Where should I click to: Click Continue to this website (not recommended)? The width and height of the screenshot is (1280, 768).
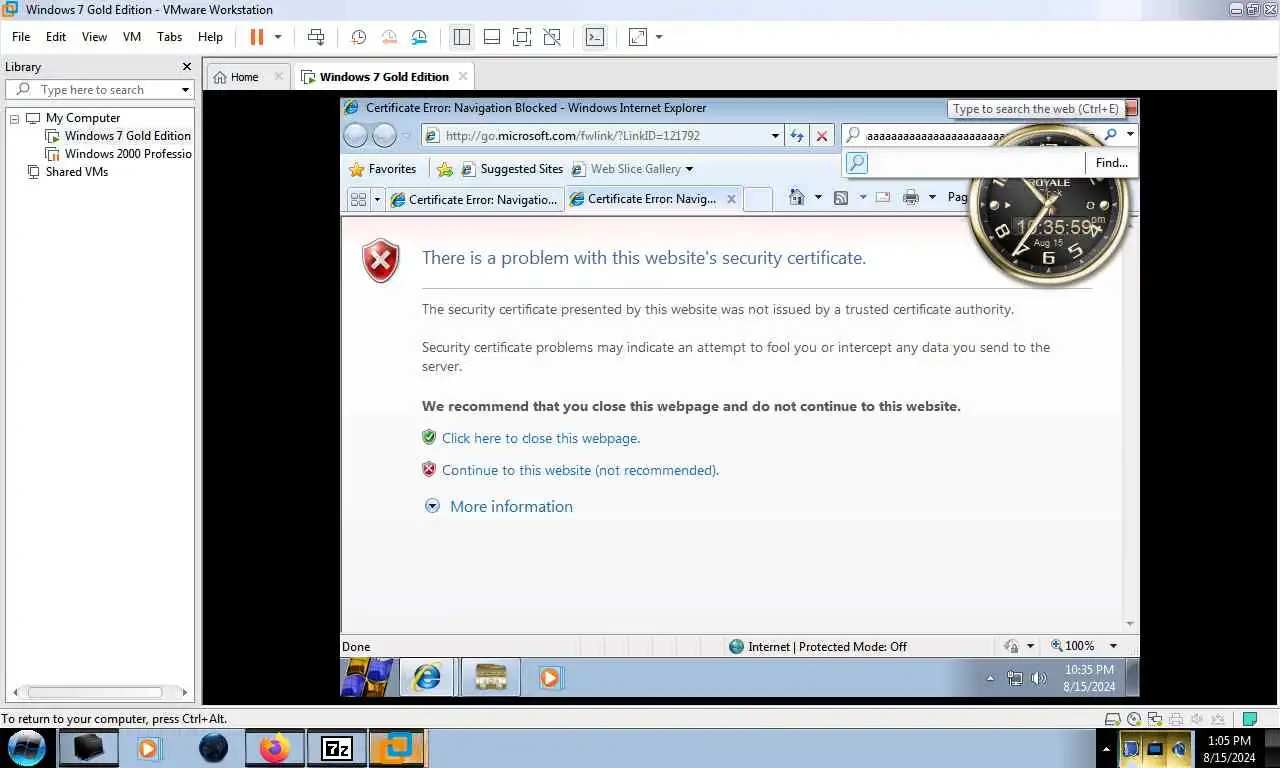580,470
